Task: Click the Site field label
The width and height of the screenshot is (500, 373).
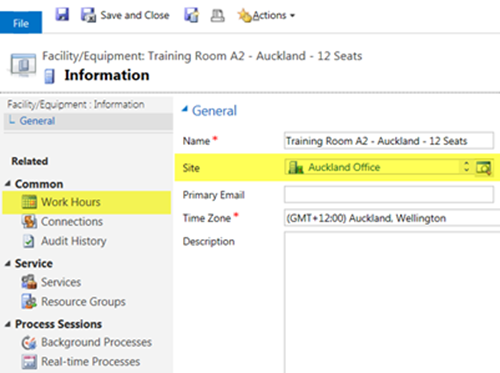Action: pos(191,168)
